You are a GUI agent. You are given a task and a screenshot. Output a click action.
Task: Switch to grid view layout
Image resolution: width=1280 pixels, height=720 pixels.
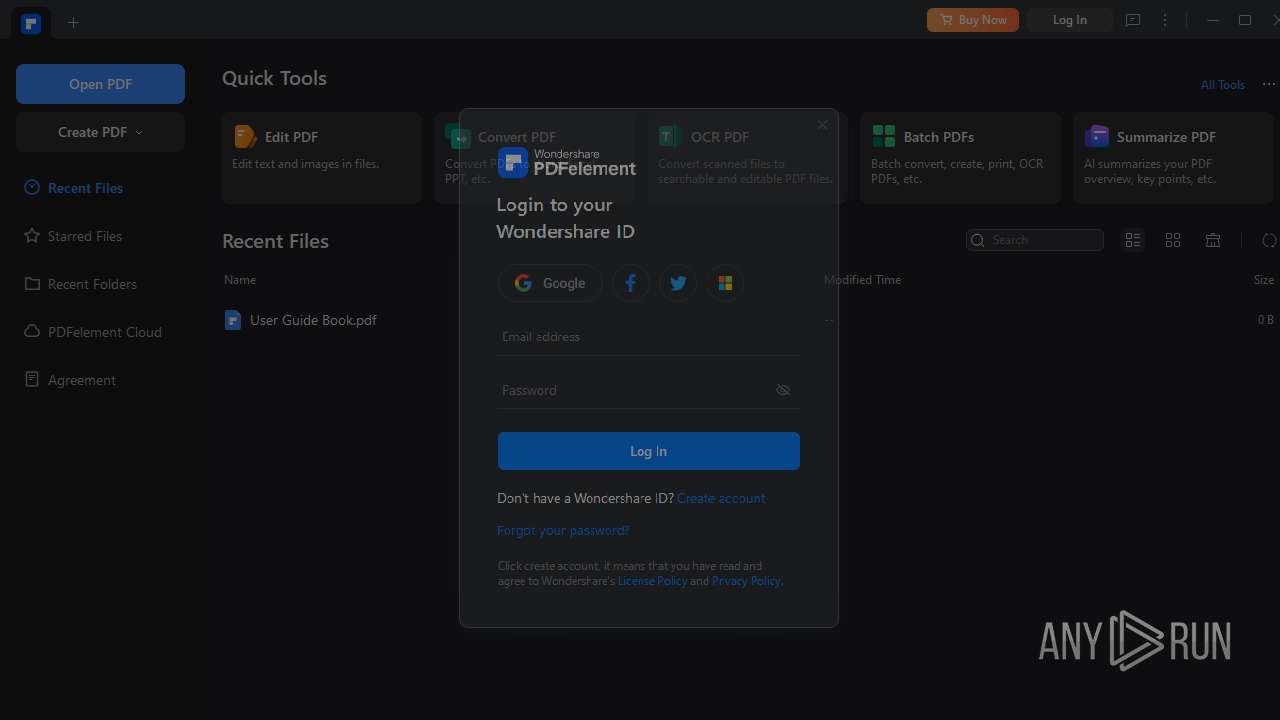(x=1173, y=240)
